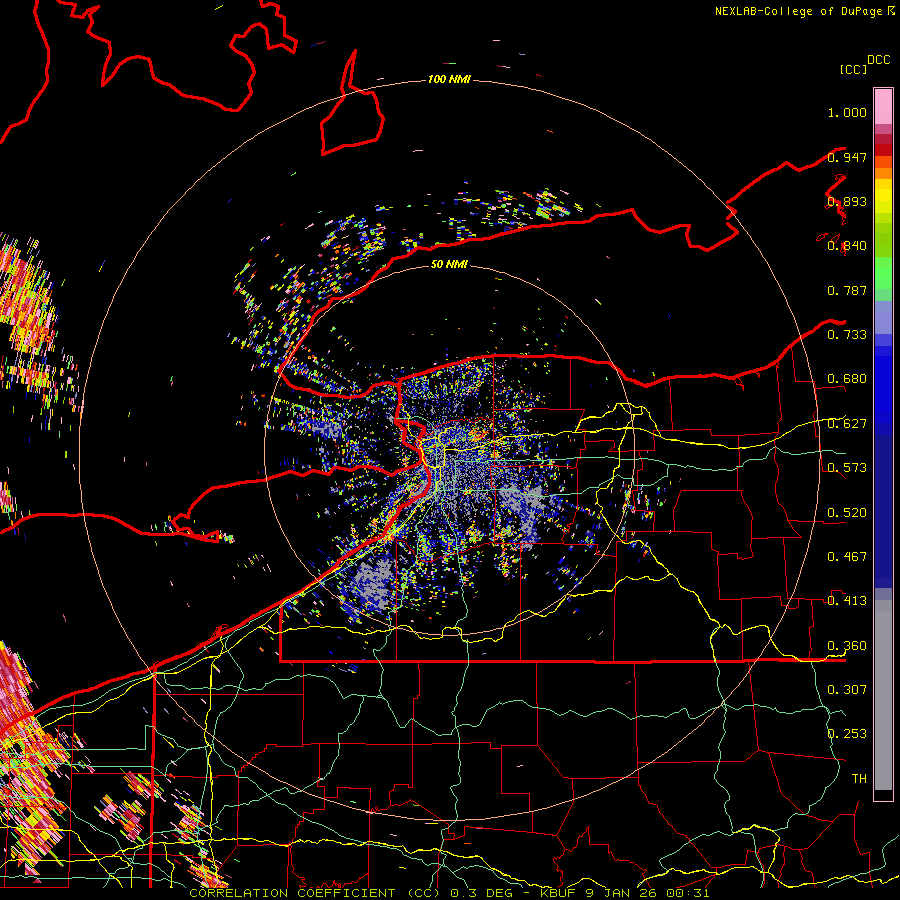Click the 0.627 colorbar value
This screenshot has width=900, height=900.
[x=847, y=424]
